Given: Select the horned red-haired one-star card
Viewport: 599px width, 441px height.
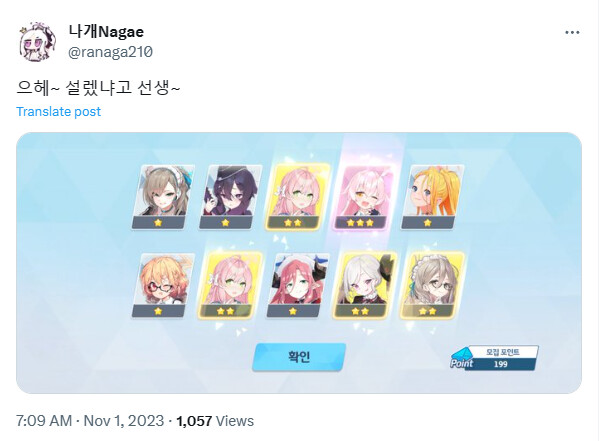Looking at the screenshot, I should [298, 285].
